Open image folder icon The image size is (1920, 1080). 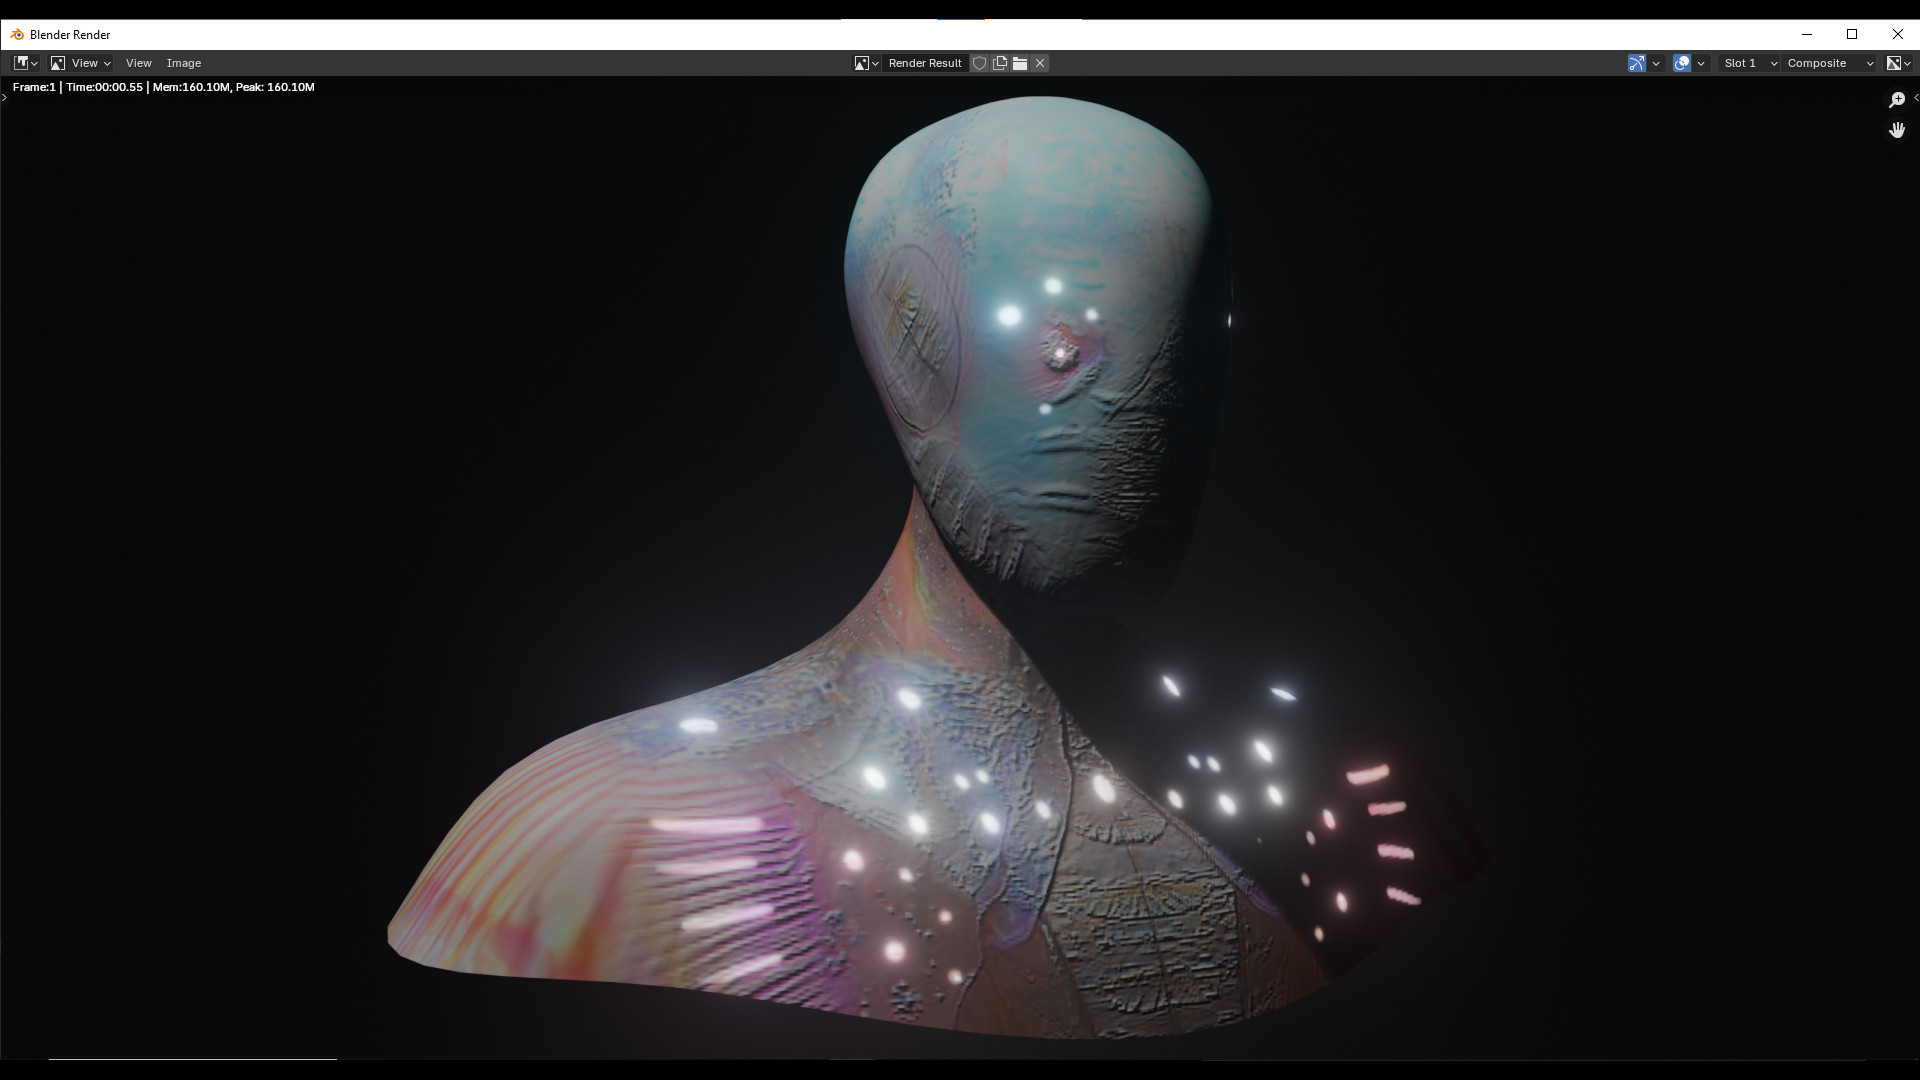click(1020, 63)
